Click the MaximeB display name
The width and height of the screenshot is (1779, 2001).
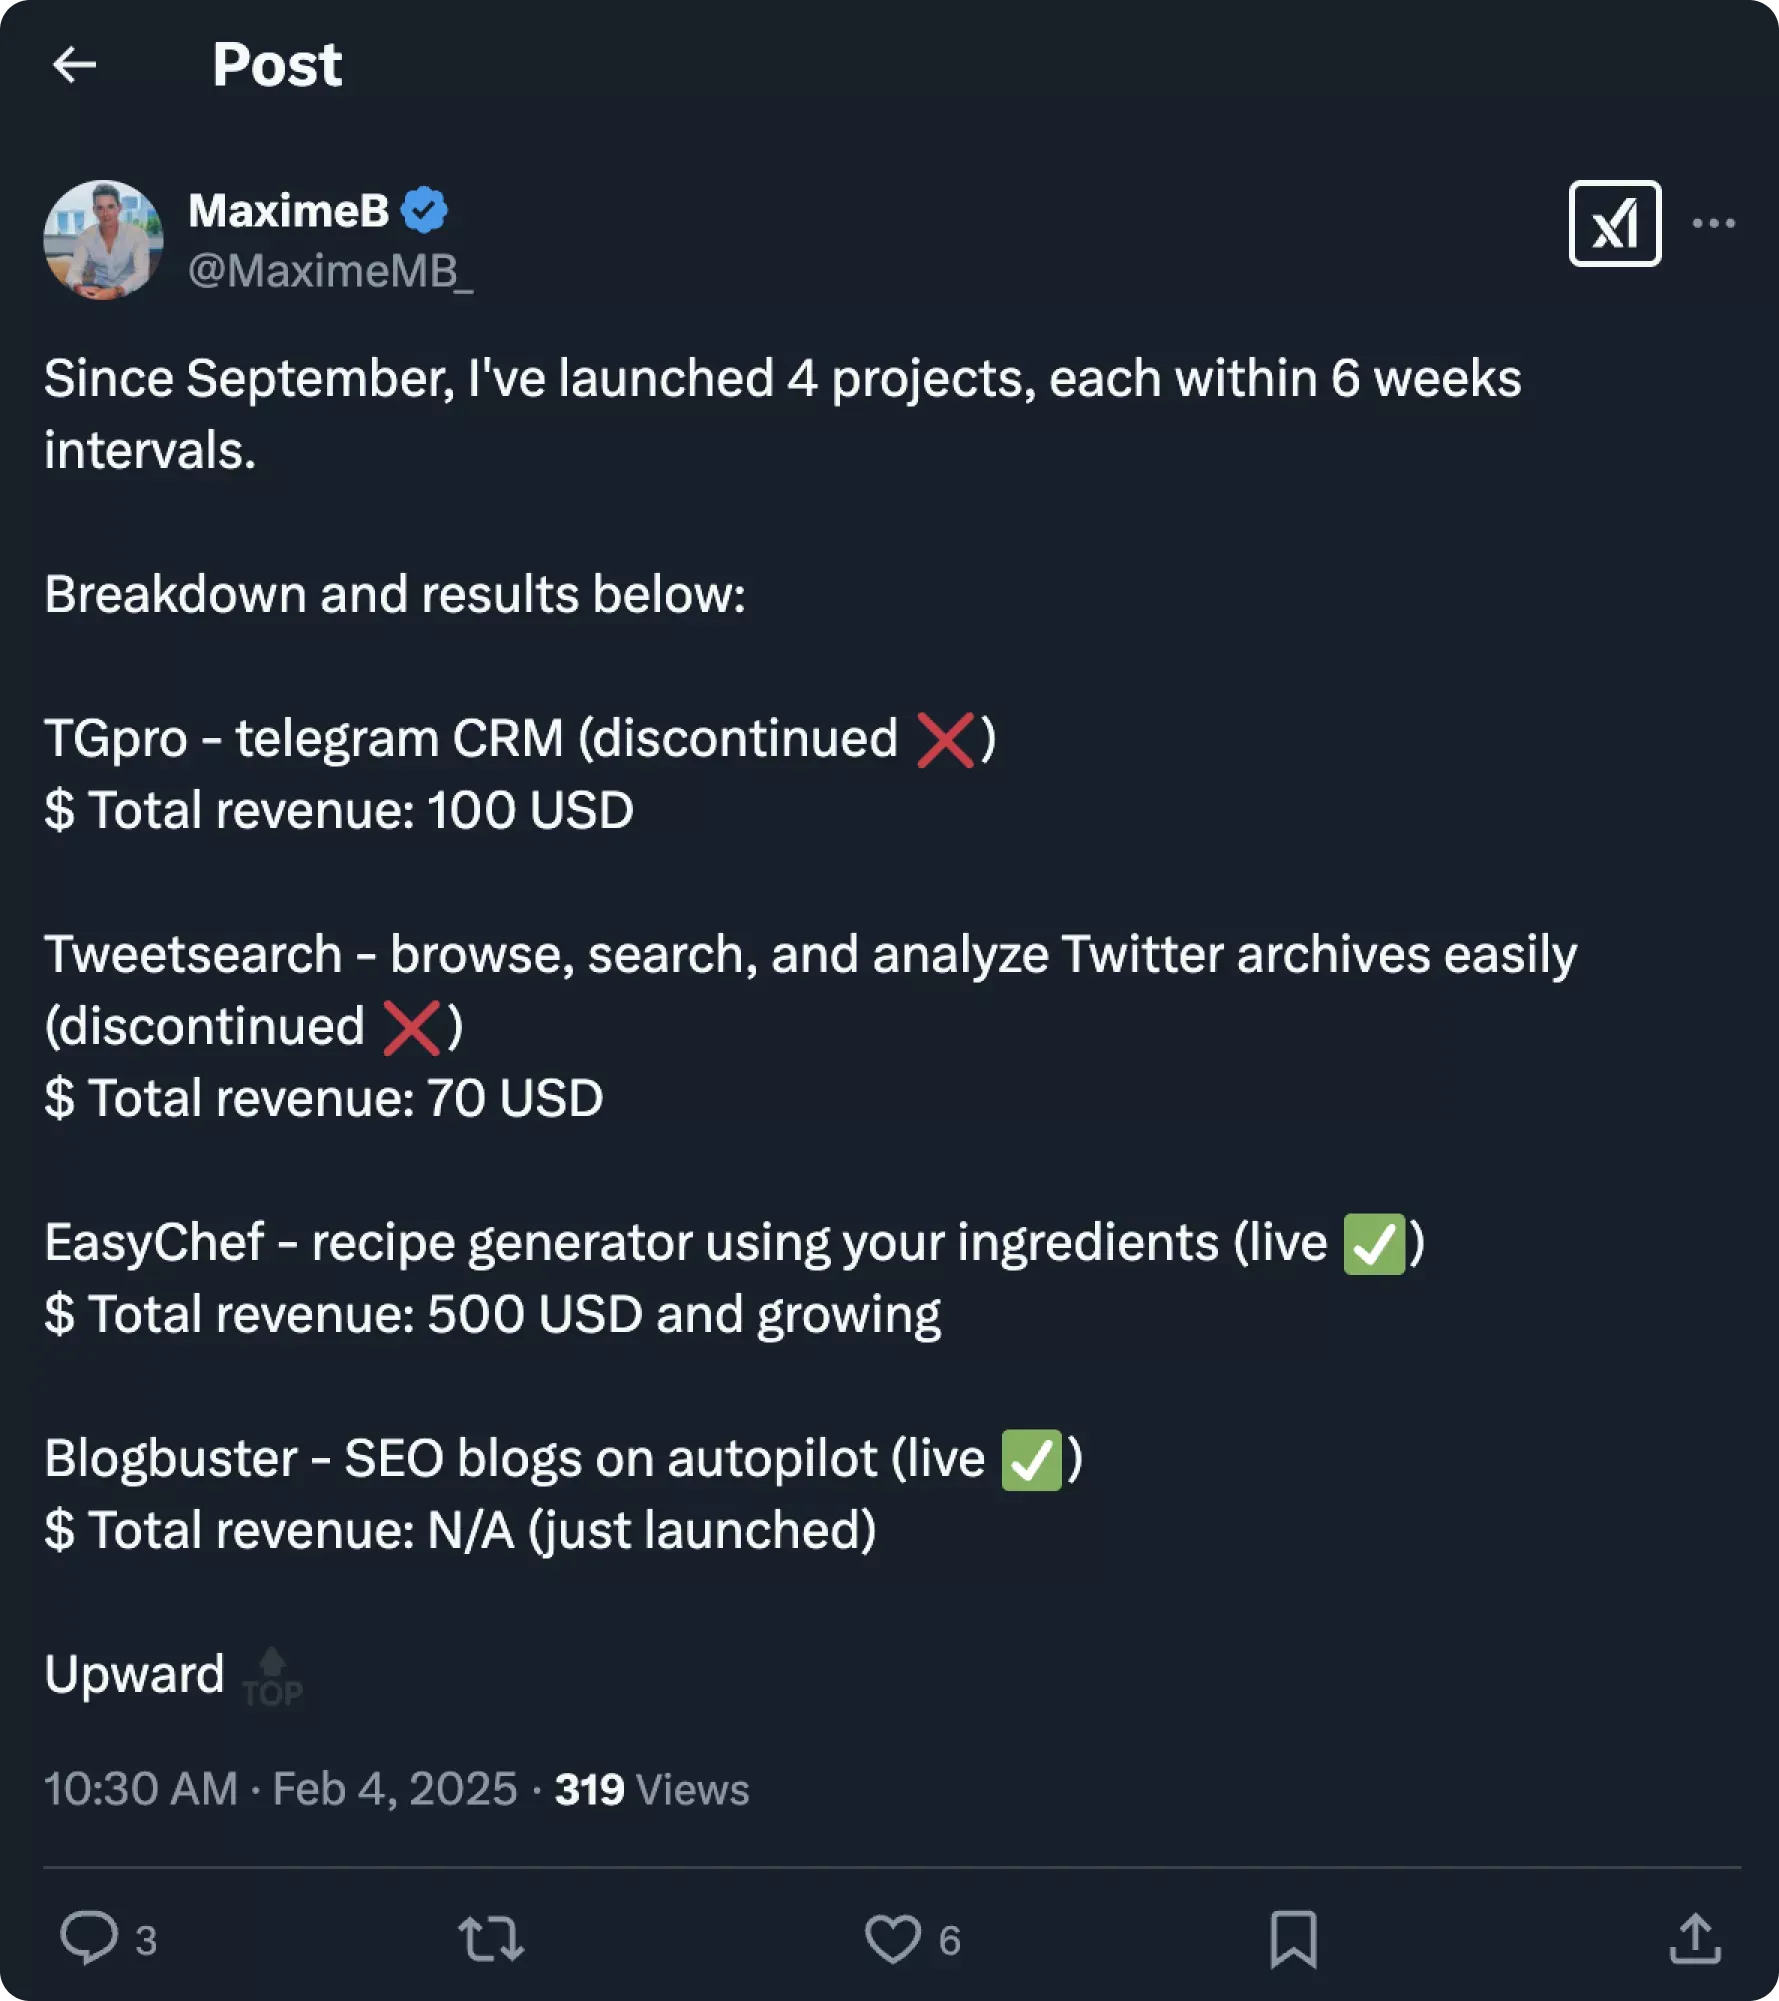click(288, 210)
